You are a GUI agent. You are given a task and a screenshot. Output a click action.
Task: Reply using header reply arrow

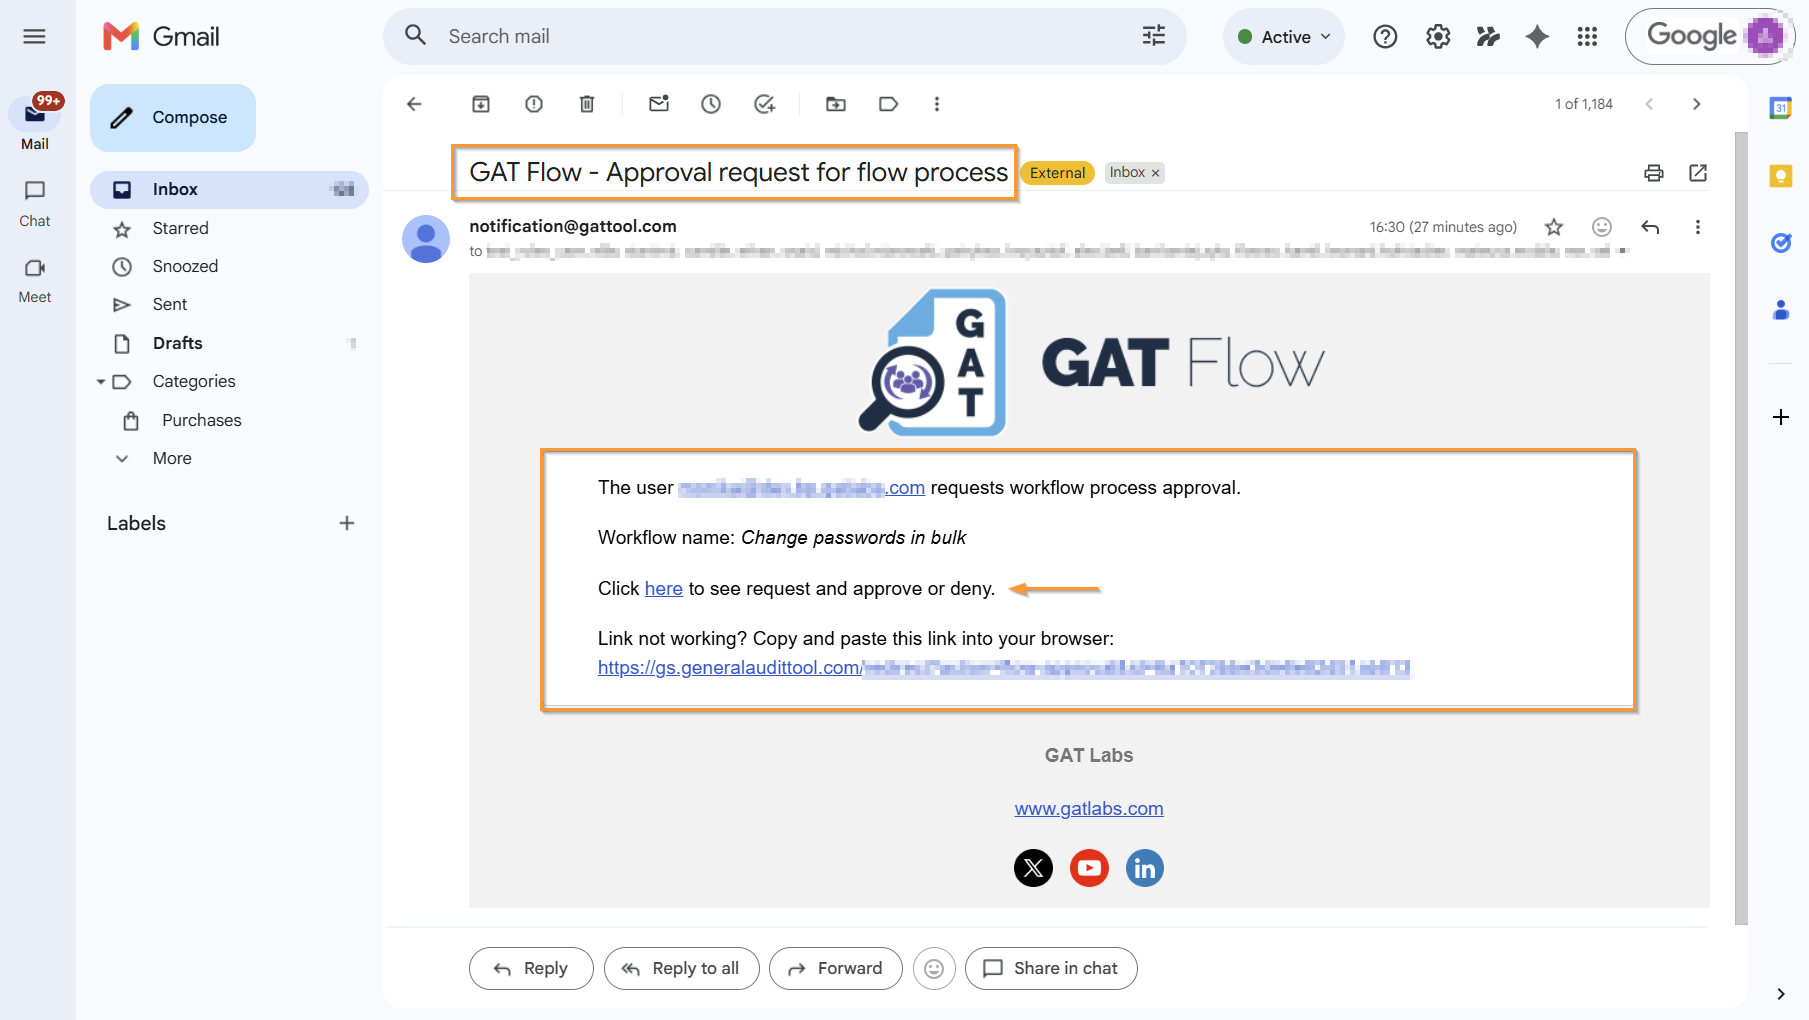point(1650,227)
